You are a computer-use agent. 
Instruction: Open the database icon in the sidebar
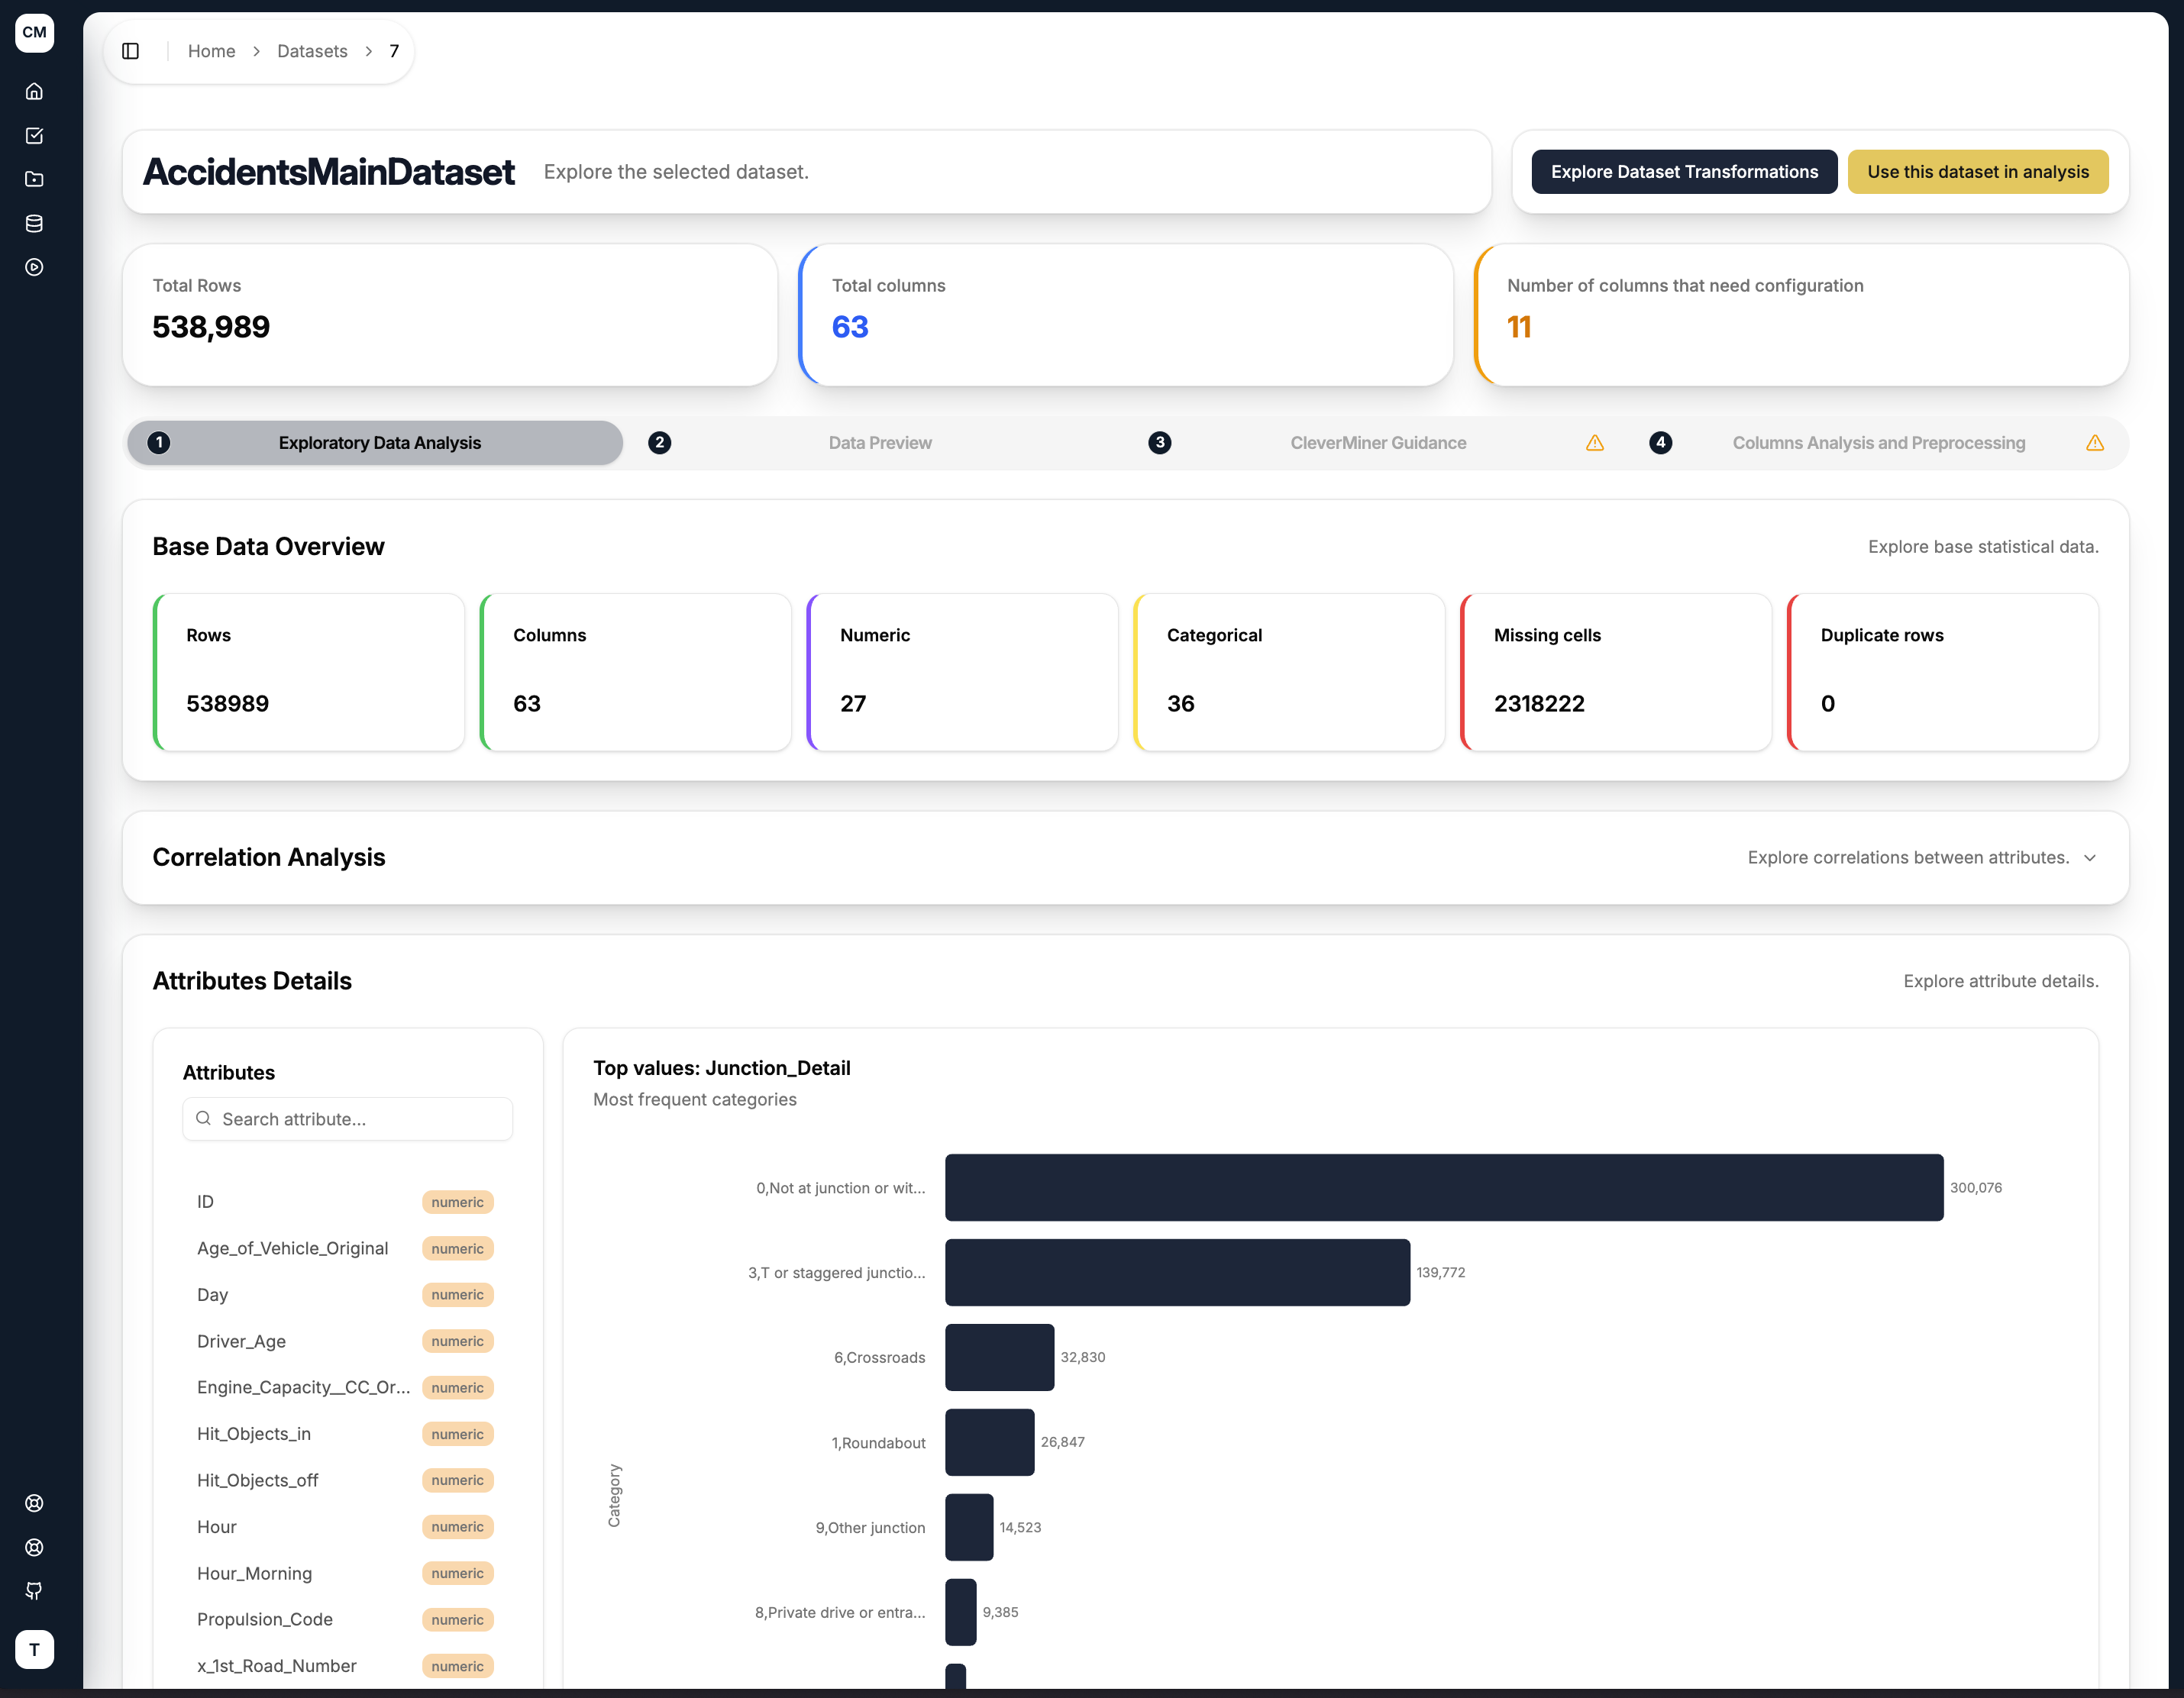[34, 223]
